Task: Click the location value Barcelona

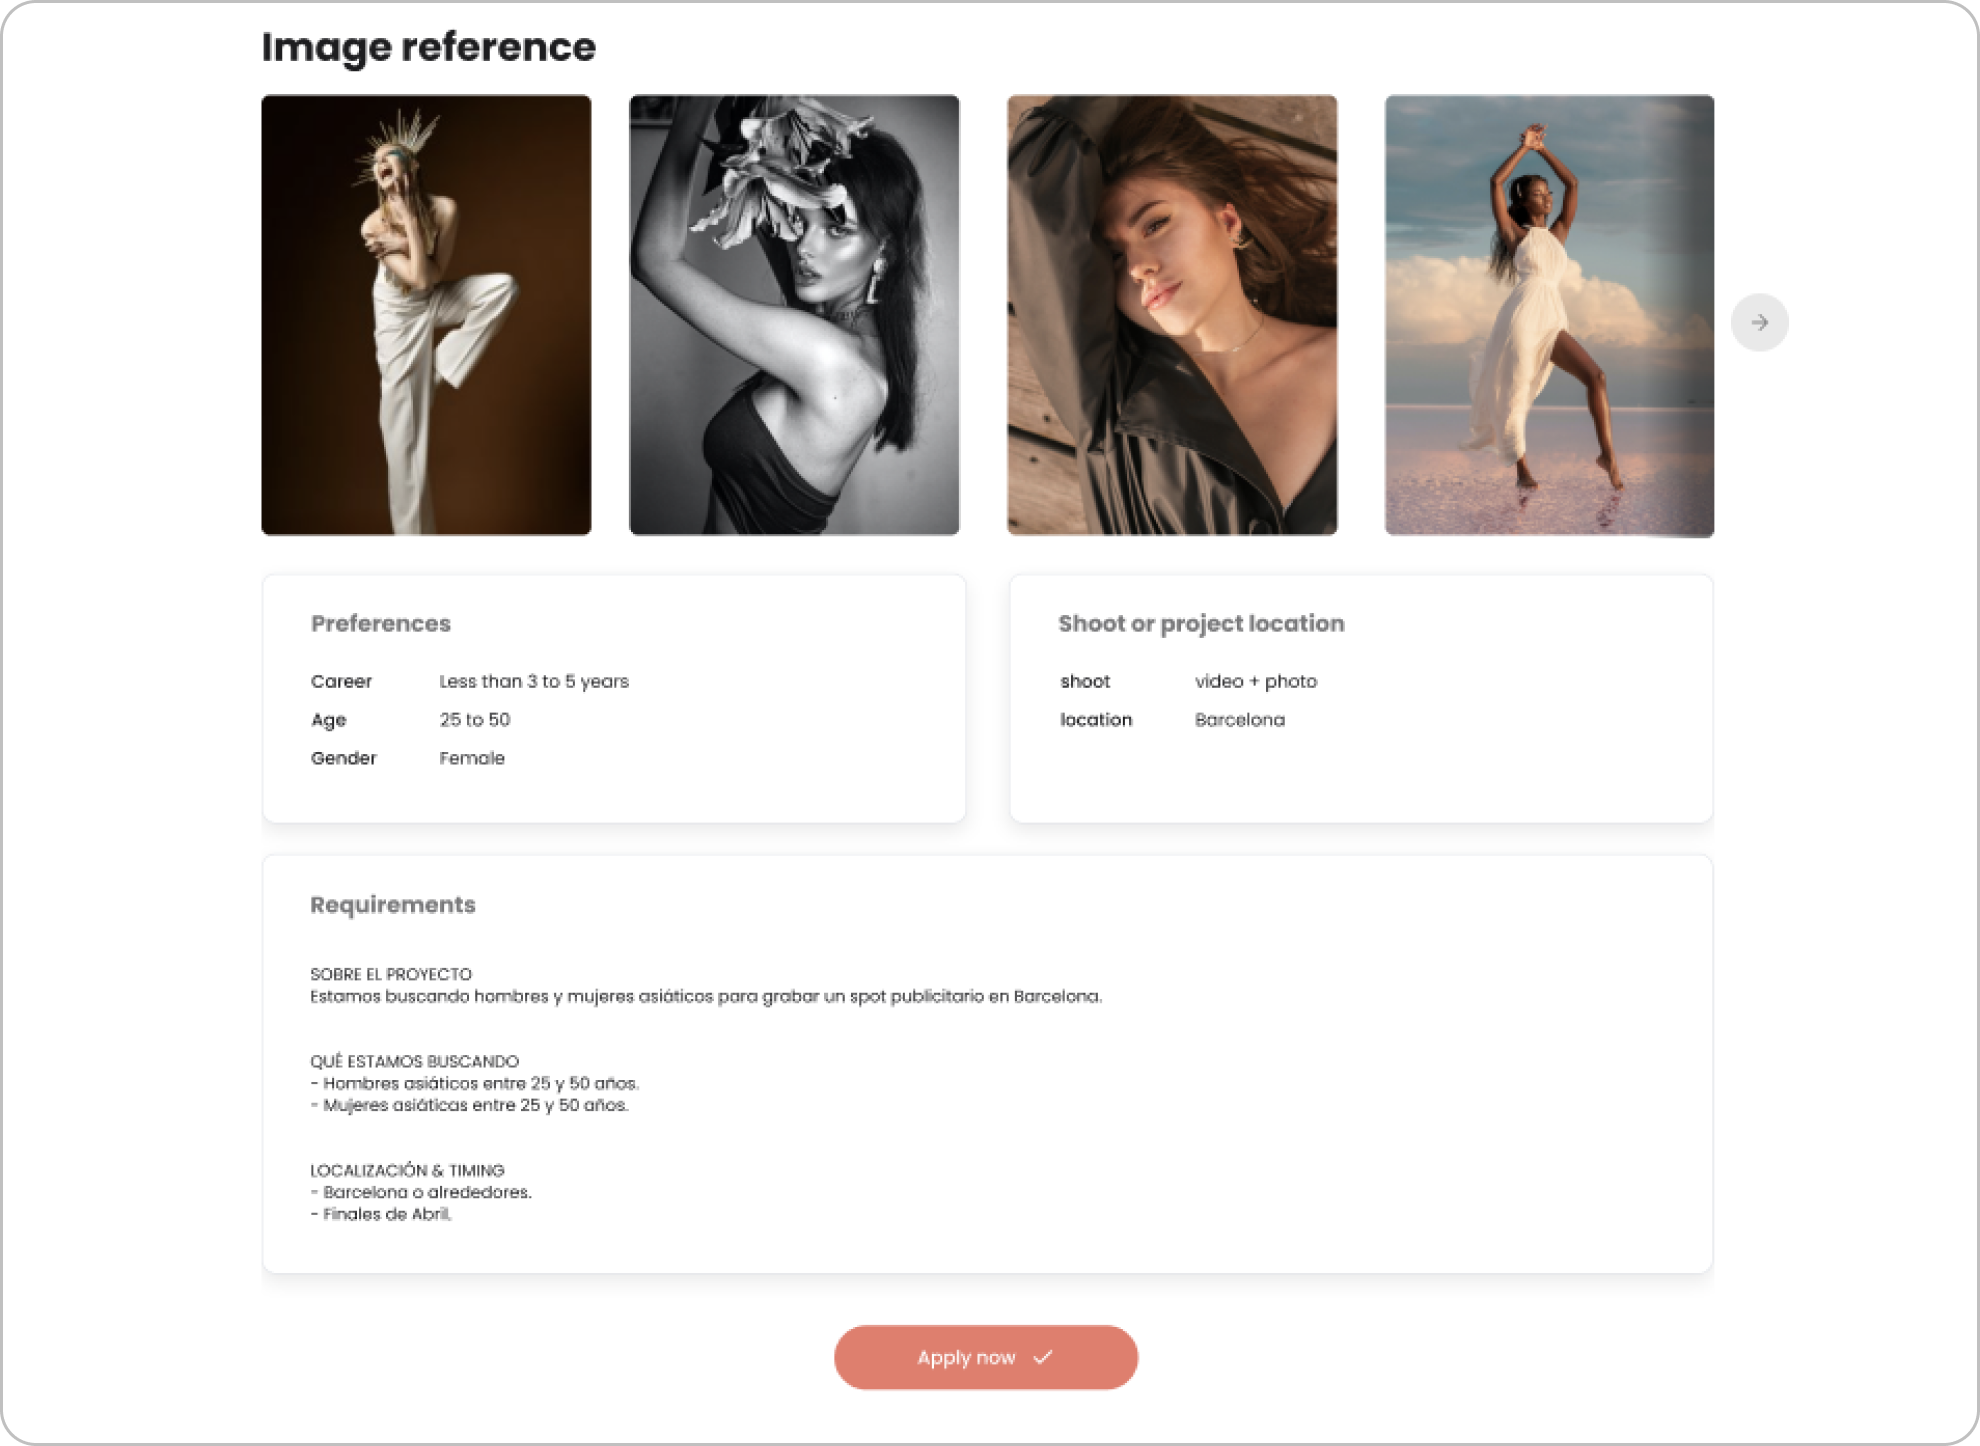Action: coord(1240,720)
